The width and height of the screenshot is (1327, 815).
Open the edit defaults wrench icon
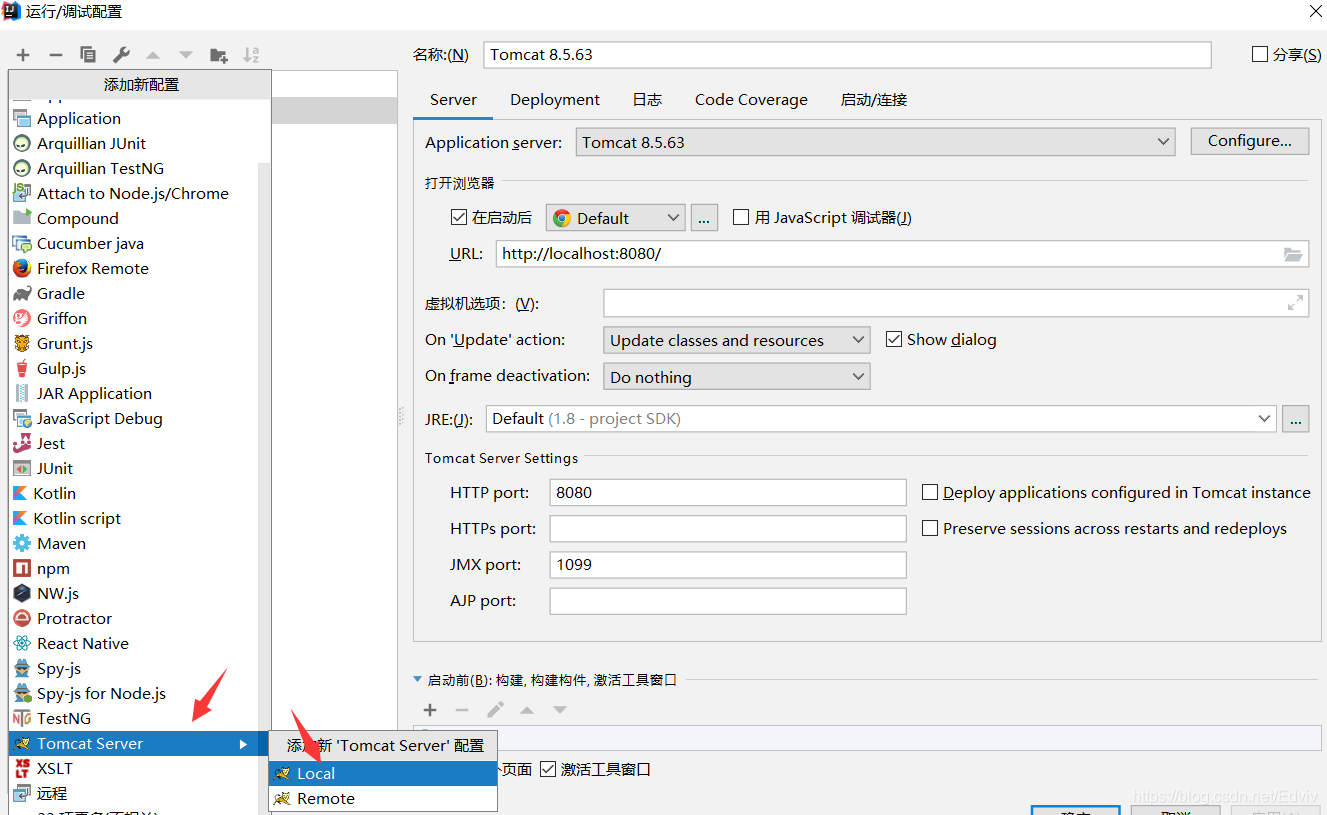pyautogui.click(x=121, y=55)
